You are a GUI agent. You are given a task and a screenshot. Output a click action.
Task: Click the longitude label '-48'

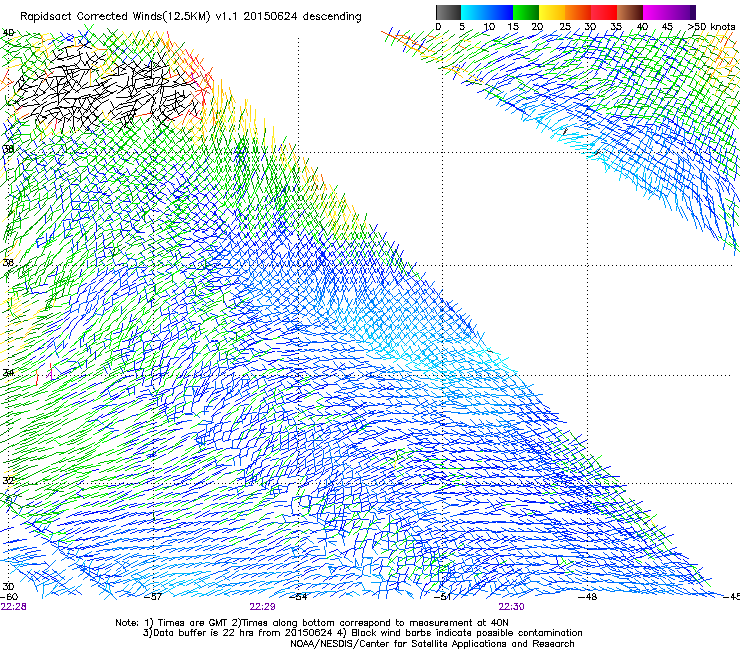point(588,597)
